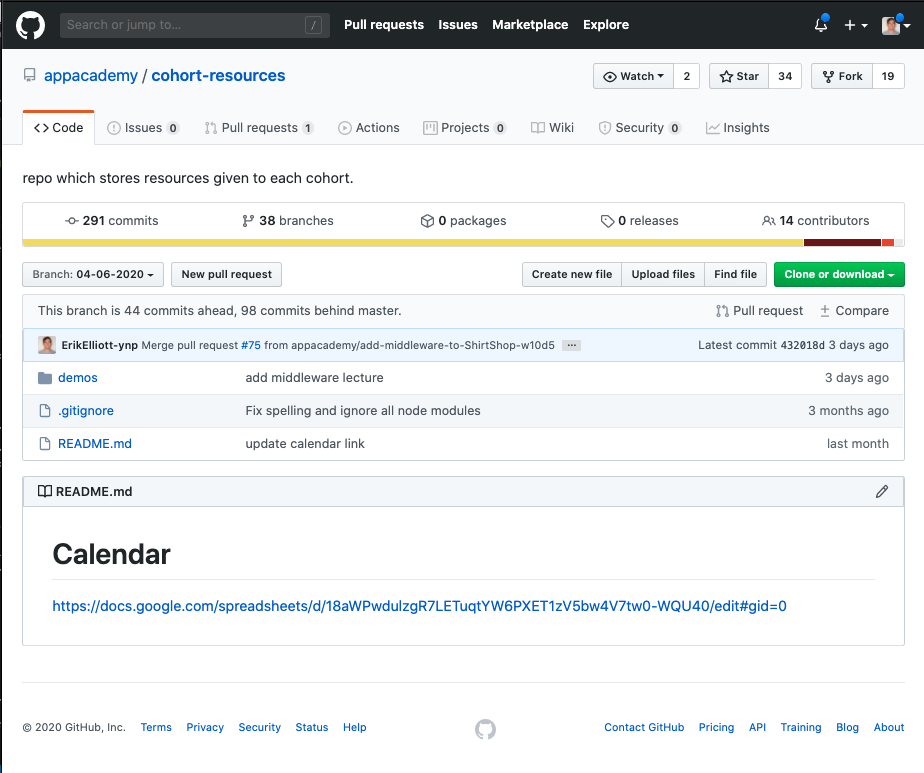
Task: Click the README.md file icon in list
Action: click(x=45, y=444)
